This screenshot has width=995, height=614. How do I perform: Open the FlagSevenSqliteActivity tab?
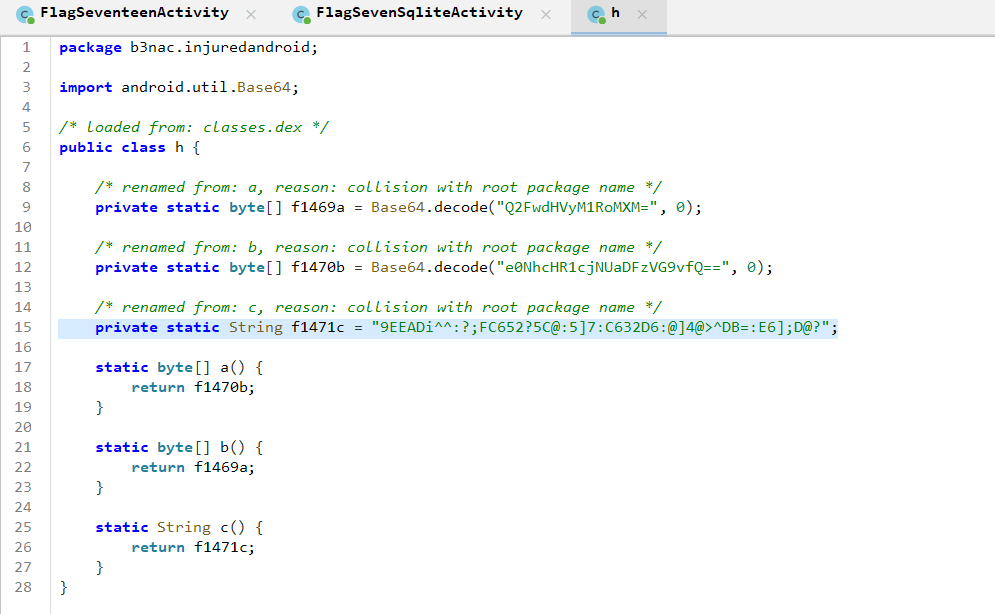tap(419, 13)
